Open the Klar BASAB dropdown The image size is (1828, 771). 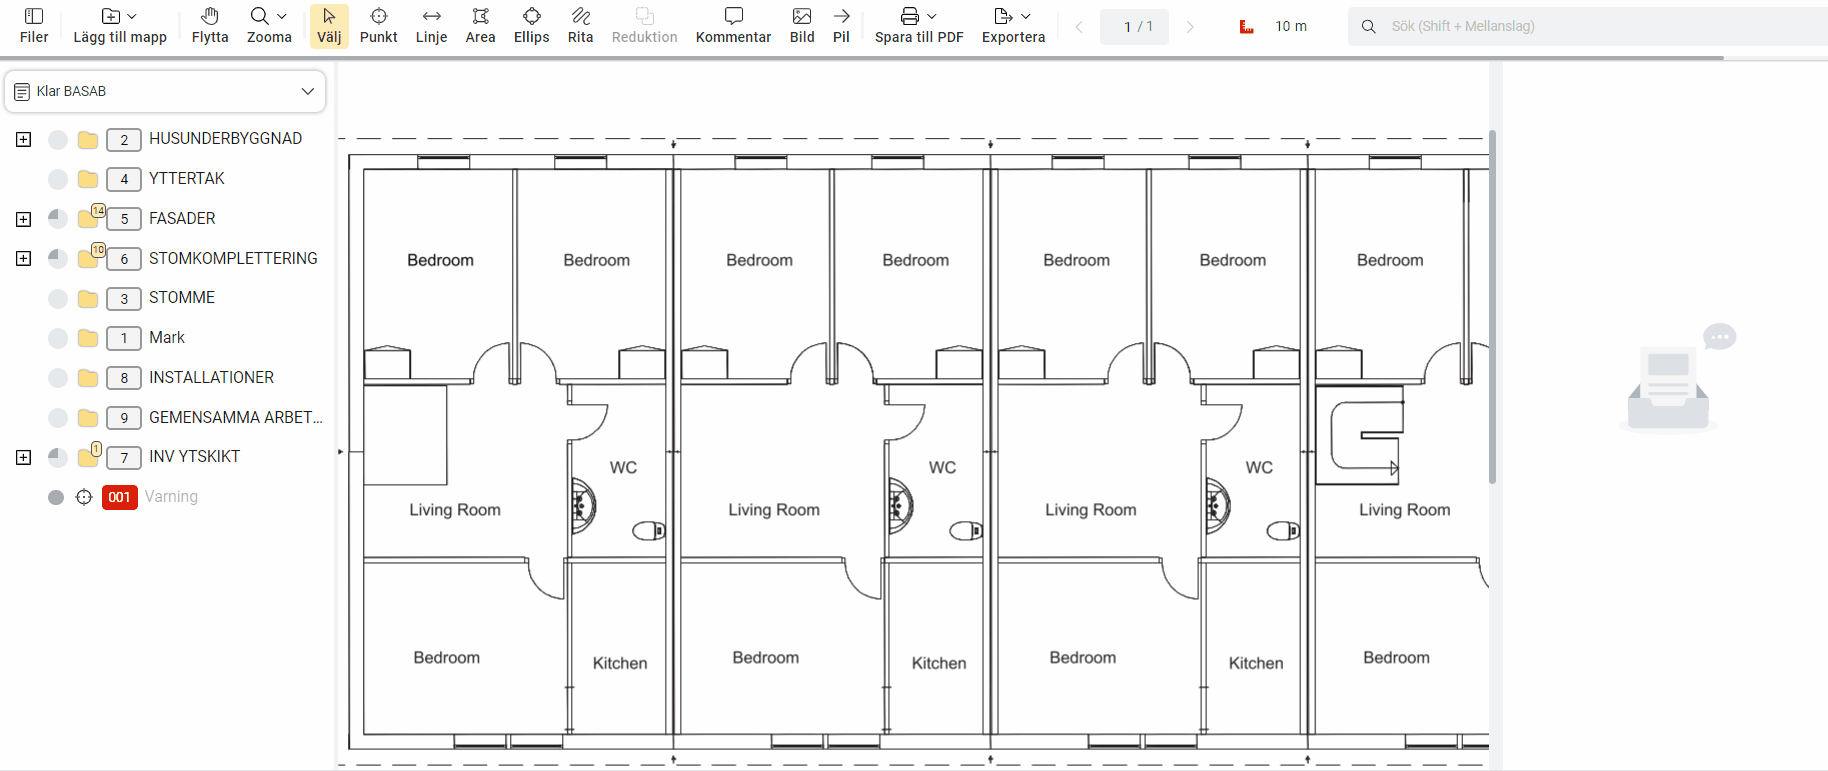point(165,91)
